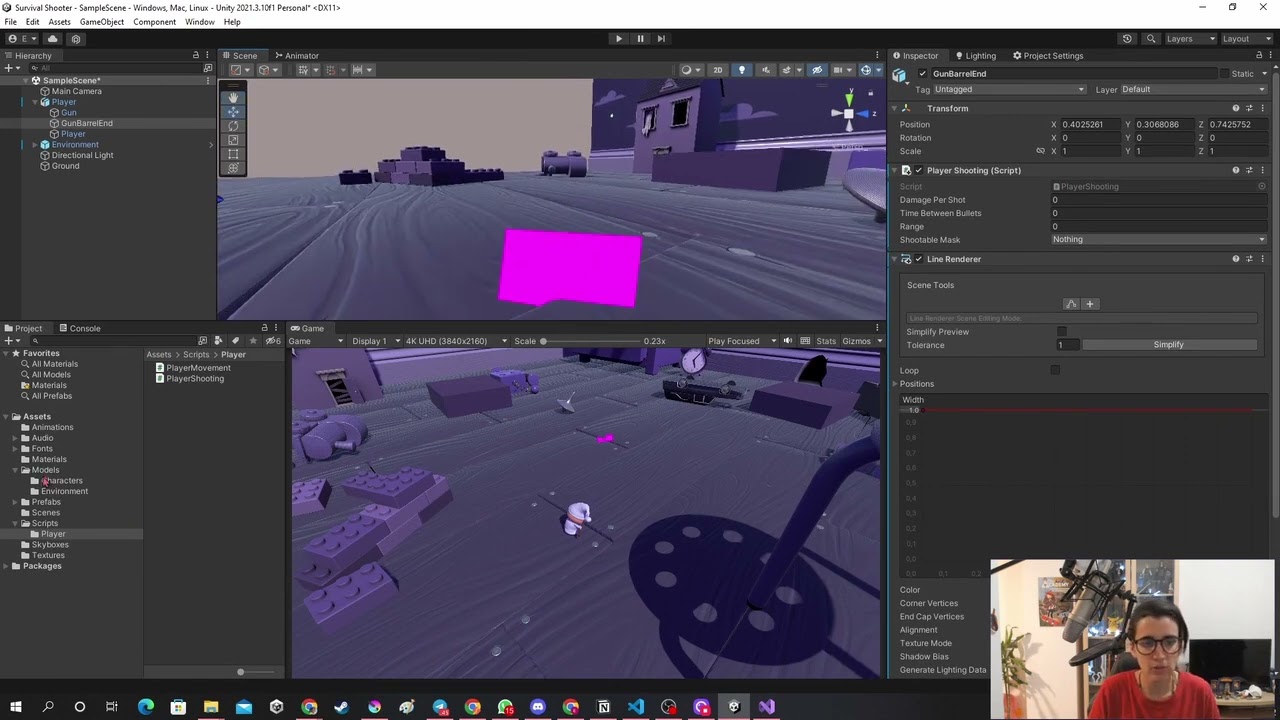Viewport: 1280px width, 720px height.
Task: Click the Step frame button
Action: 661,39
